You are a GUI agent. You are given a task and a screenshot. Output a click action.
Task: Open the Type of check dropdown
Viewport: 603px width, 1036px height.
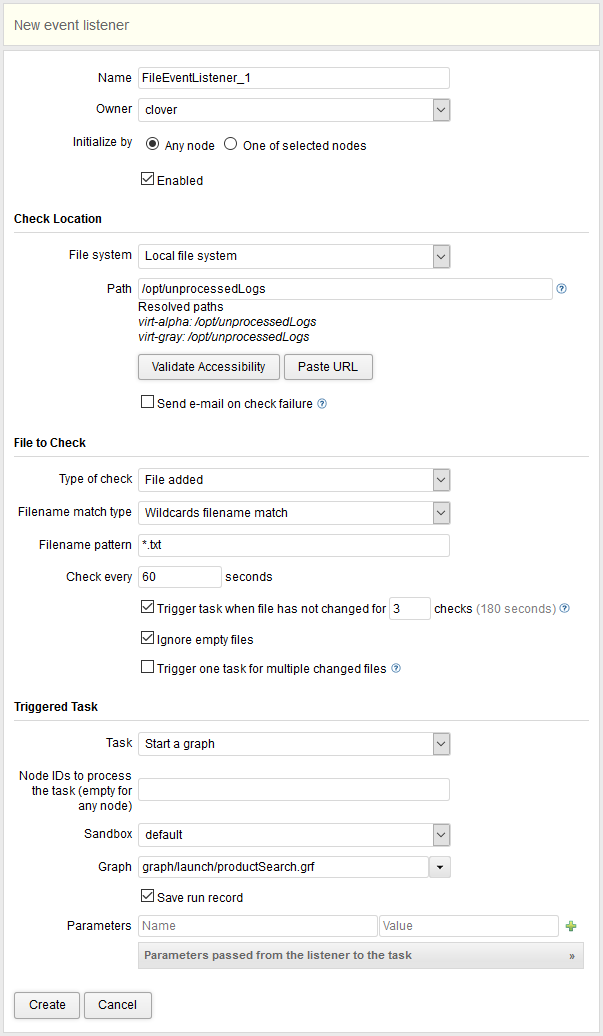click(x=441, y=480)
